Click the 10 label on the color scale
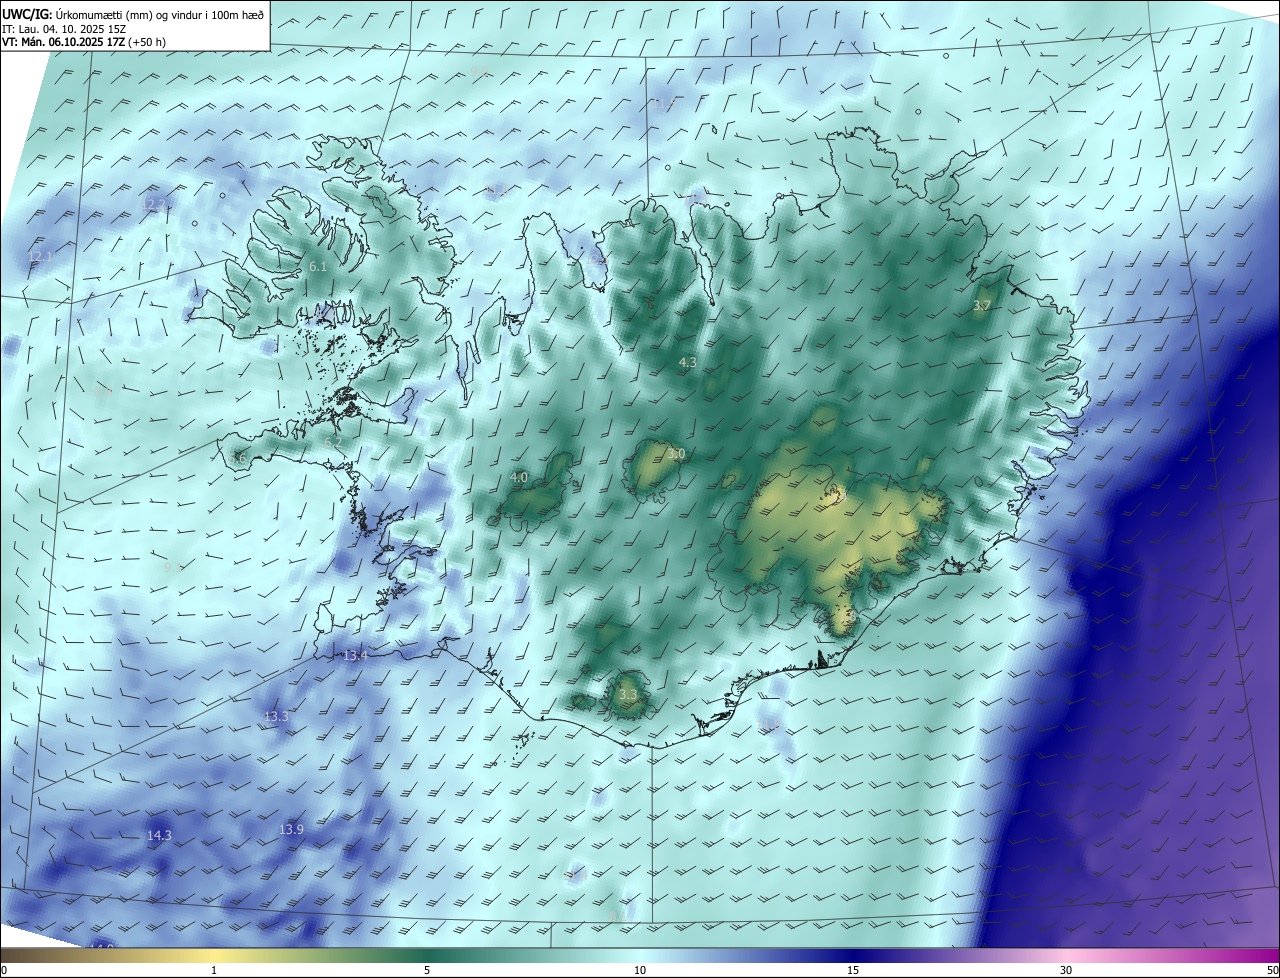Viewport: 1280px width, 978px height. coord(640,970)
